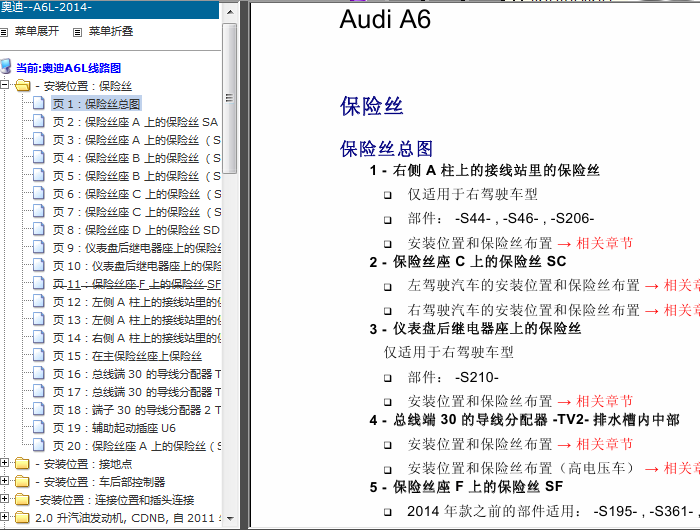Image resolution: width=700 pixels, height=530 pixels.
Task: Collapse the 安装位置：保险丝 folder
Action: tap(4, 84)
